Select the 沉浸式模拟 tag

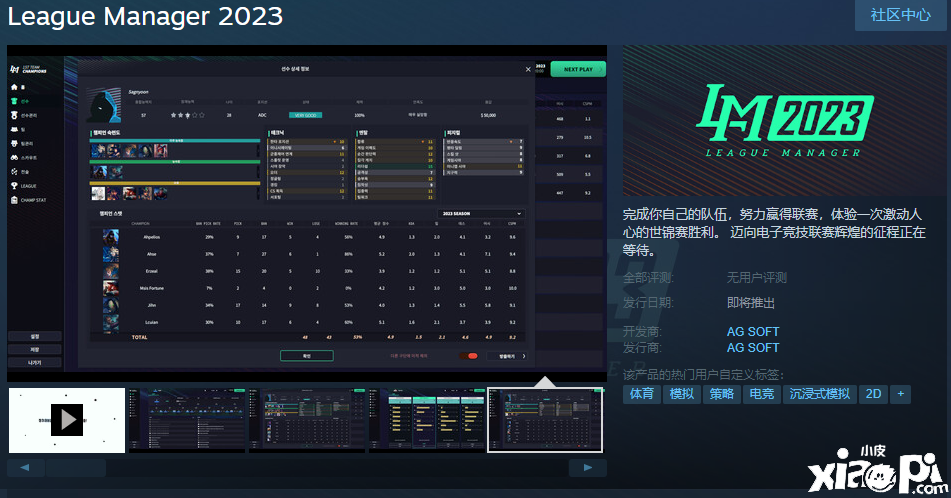820,394
